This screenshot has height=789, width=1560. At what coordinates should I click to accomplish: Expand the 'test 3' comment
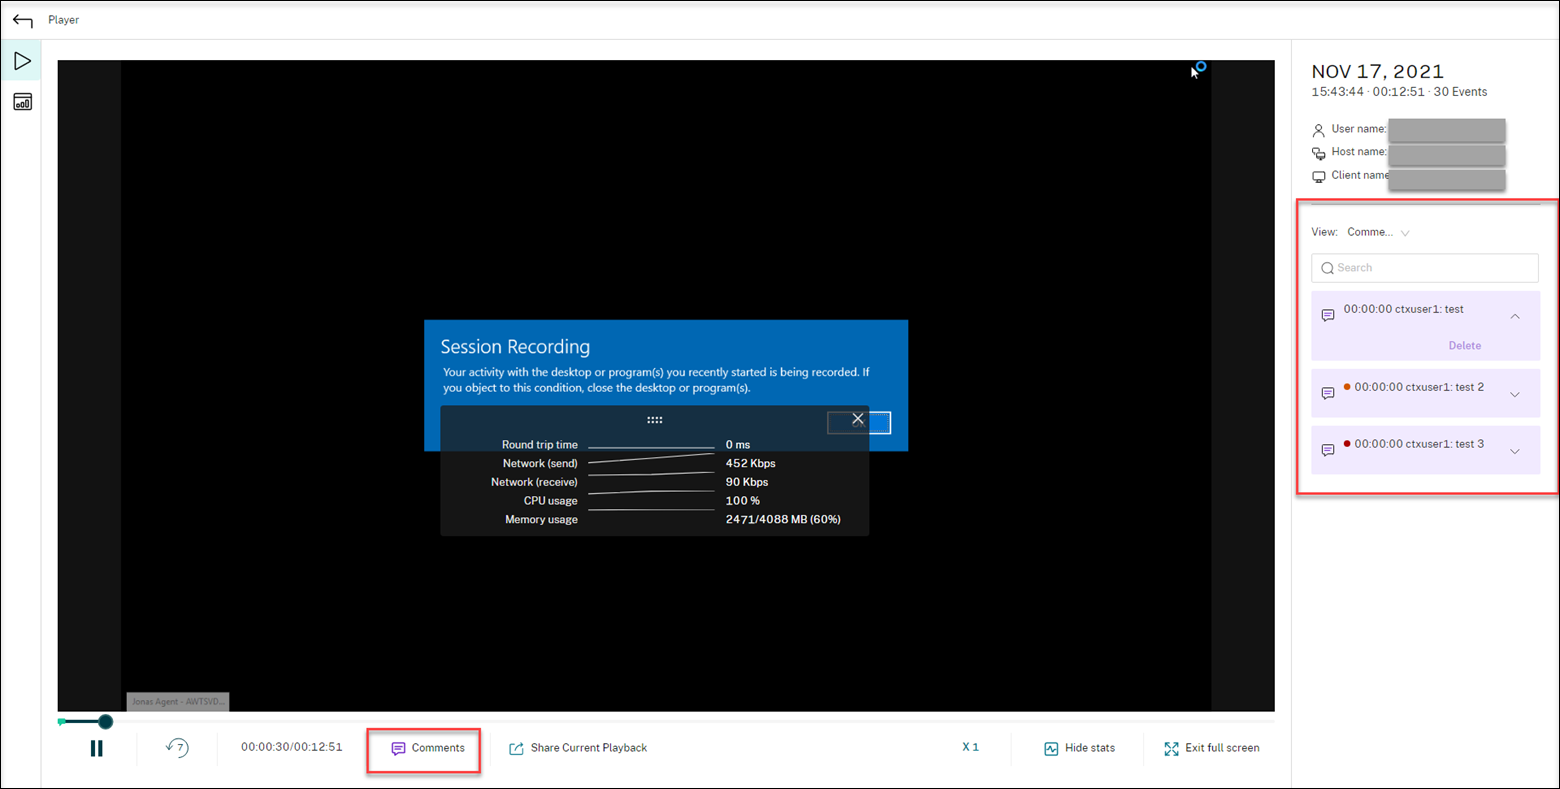(x=1514, y=451)
